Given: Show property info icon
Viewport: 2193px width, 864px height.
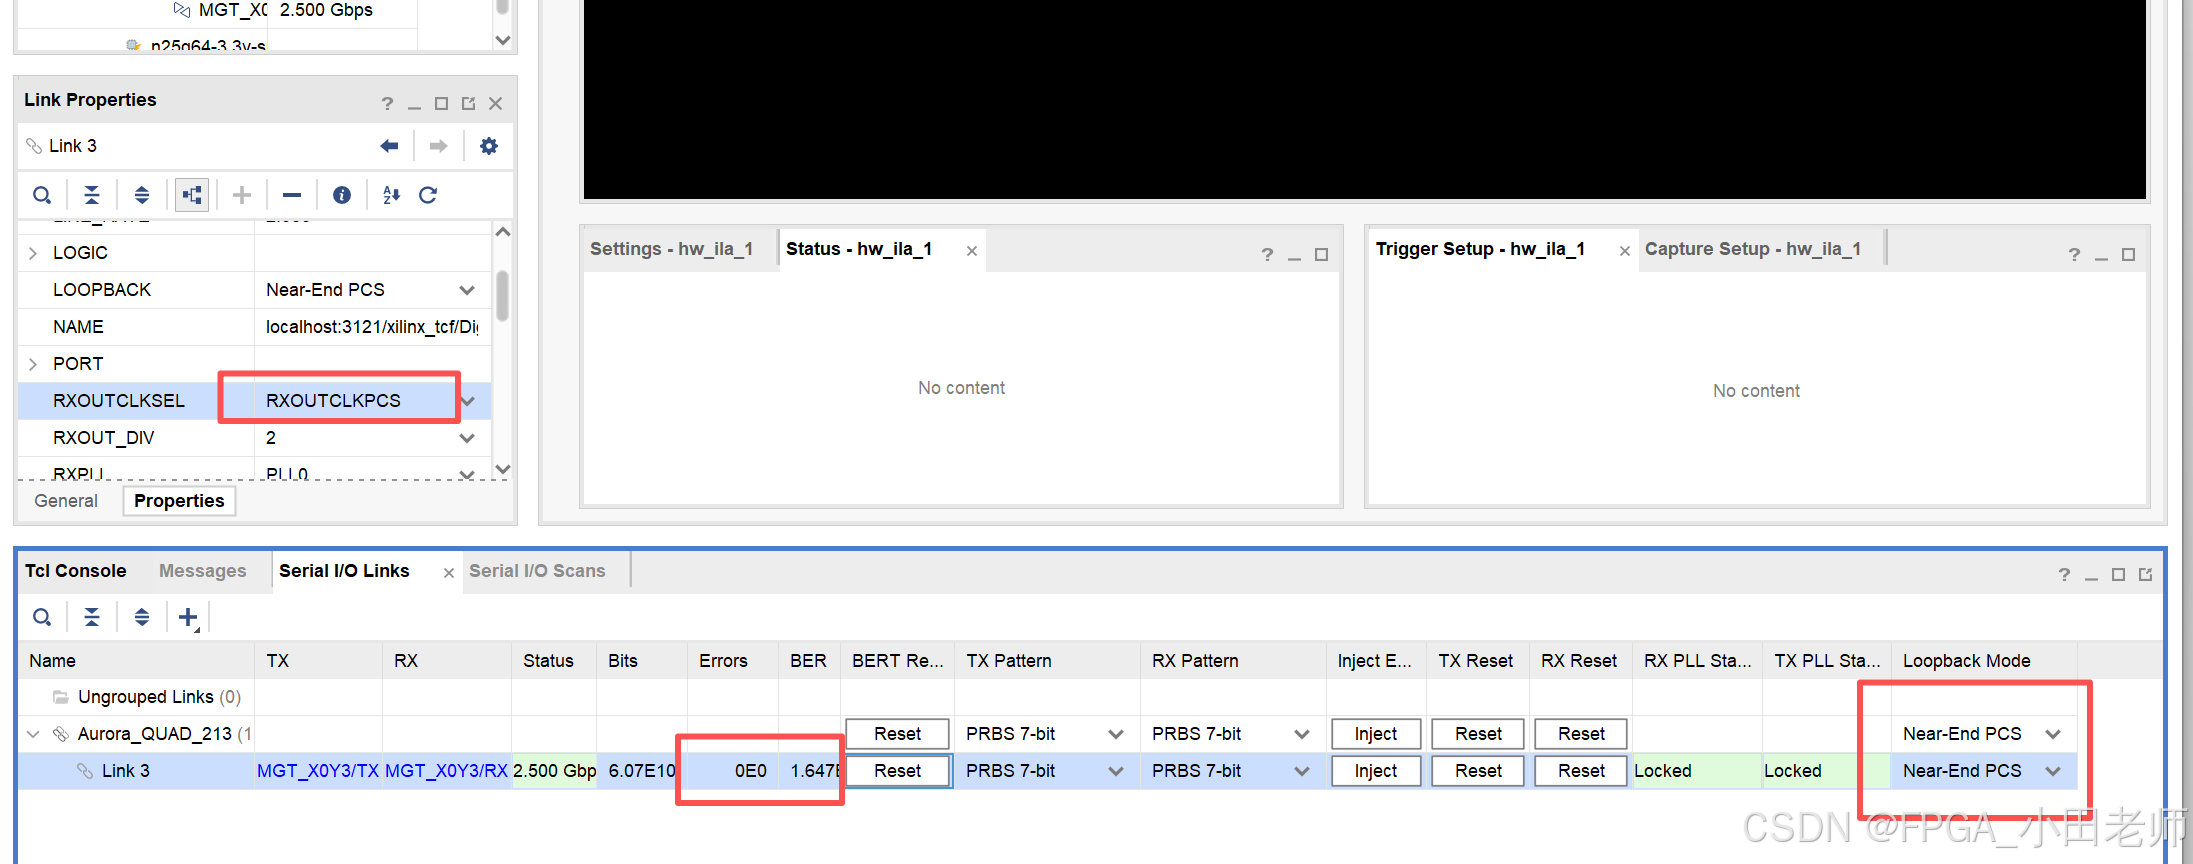Looking at the screenshot, I should [342, 195].
